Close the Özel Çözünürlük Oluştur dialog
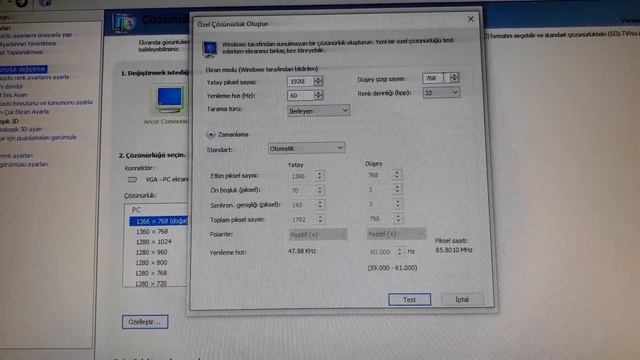Screen dimensions: 640x360 (x=470, y=19)
